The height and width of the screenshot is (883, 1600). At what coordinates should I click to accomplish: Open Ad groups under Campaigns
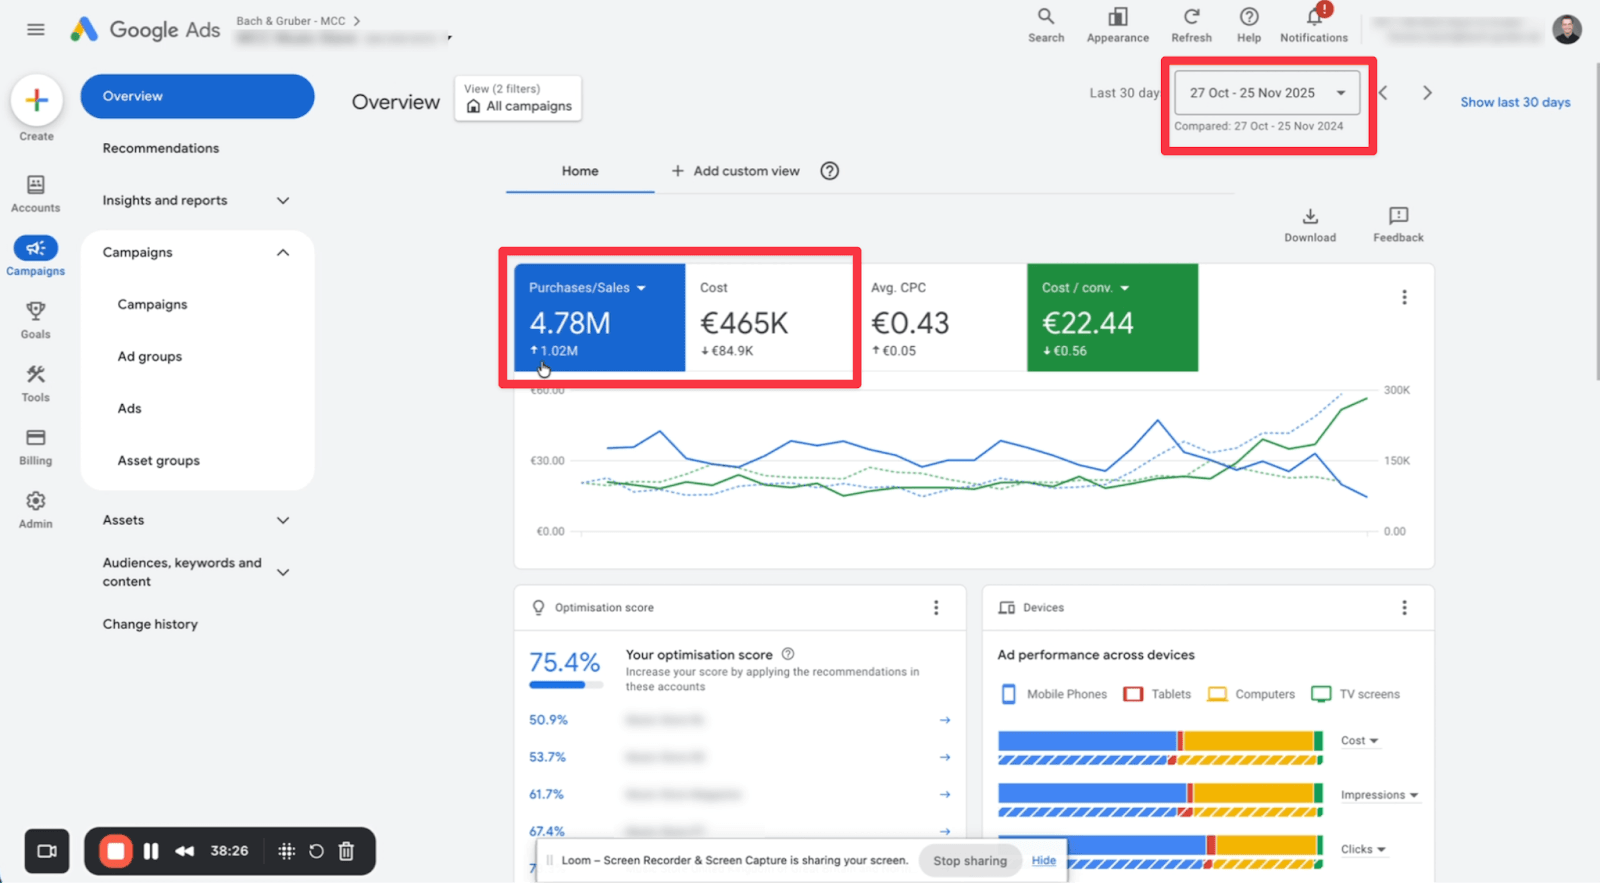pyautogui.click(x=150, y=357)
